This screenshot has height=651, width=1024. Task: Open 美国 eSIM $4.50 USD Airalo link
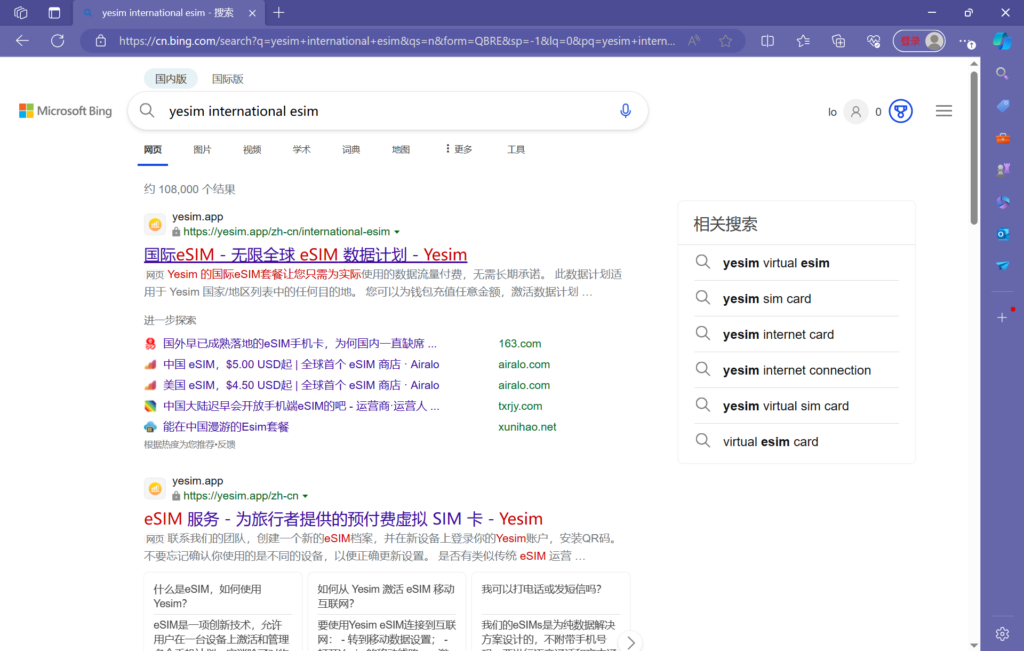[x=301, y=385]
